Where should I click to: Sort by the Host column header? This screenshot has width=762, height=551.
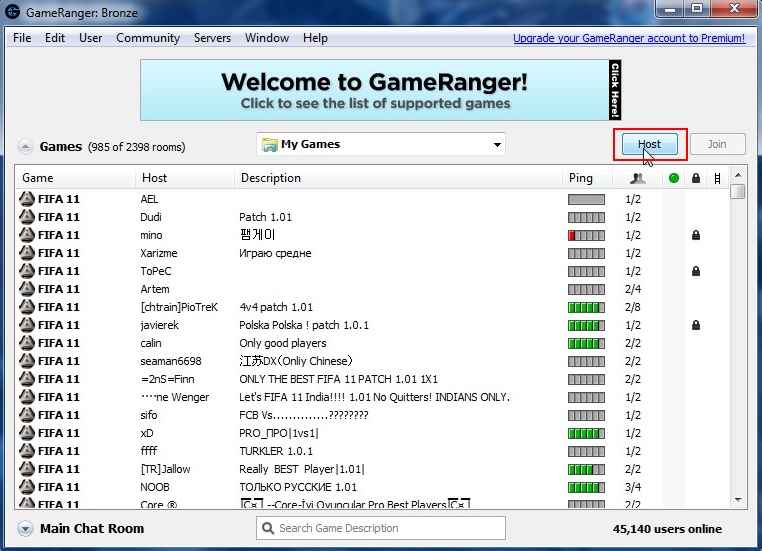185,178
